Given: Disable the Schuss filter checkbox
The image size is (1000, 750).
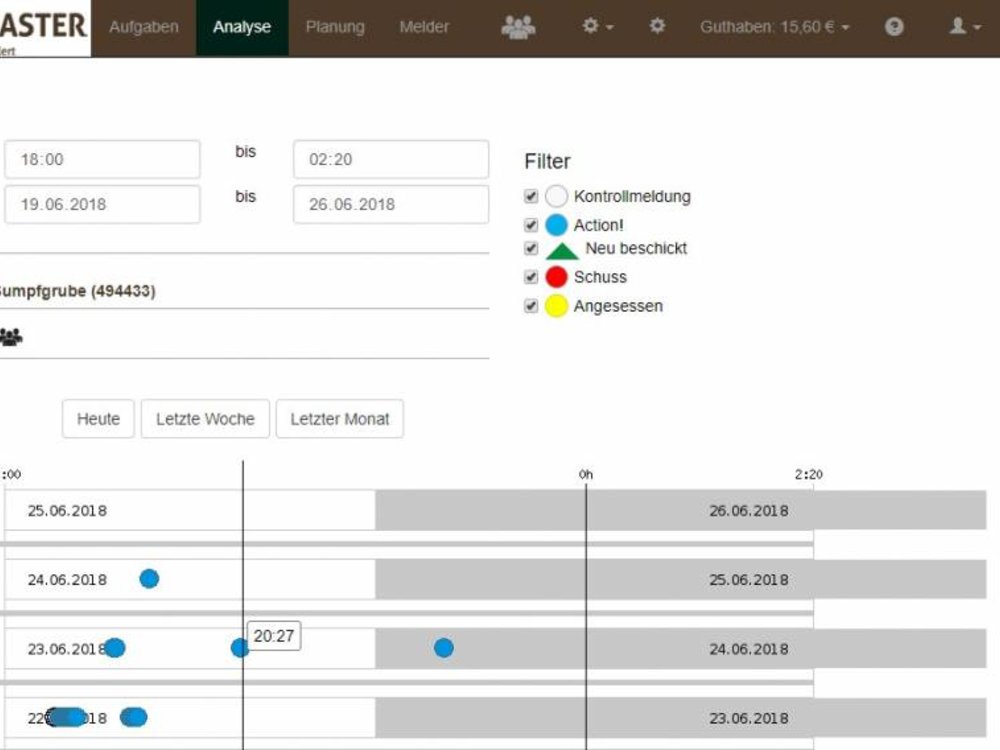Looking at the screenshot, I should [x=531, y=277].
